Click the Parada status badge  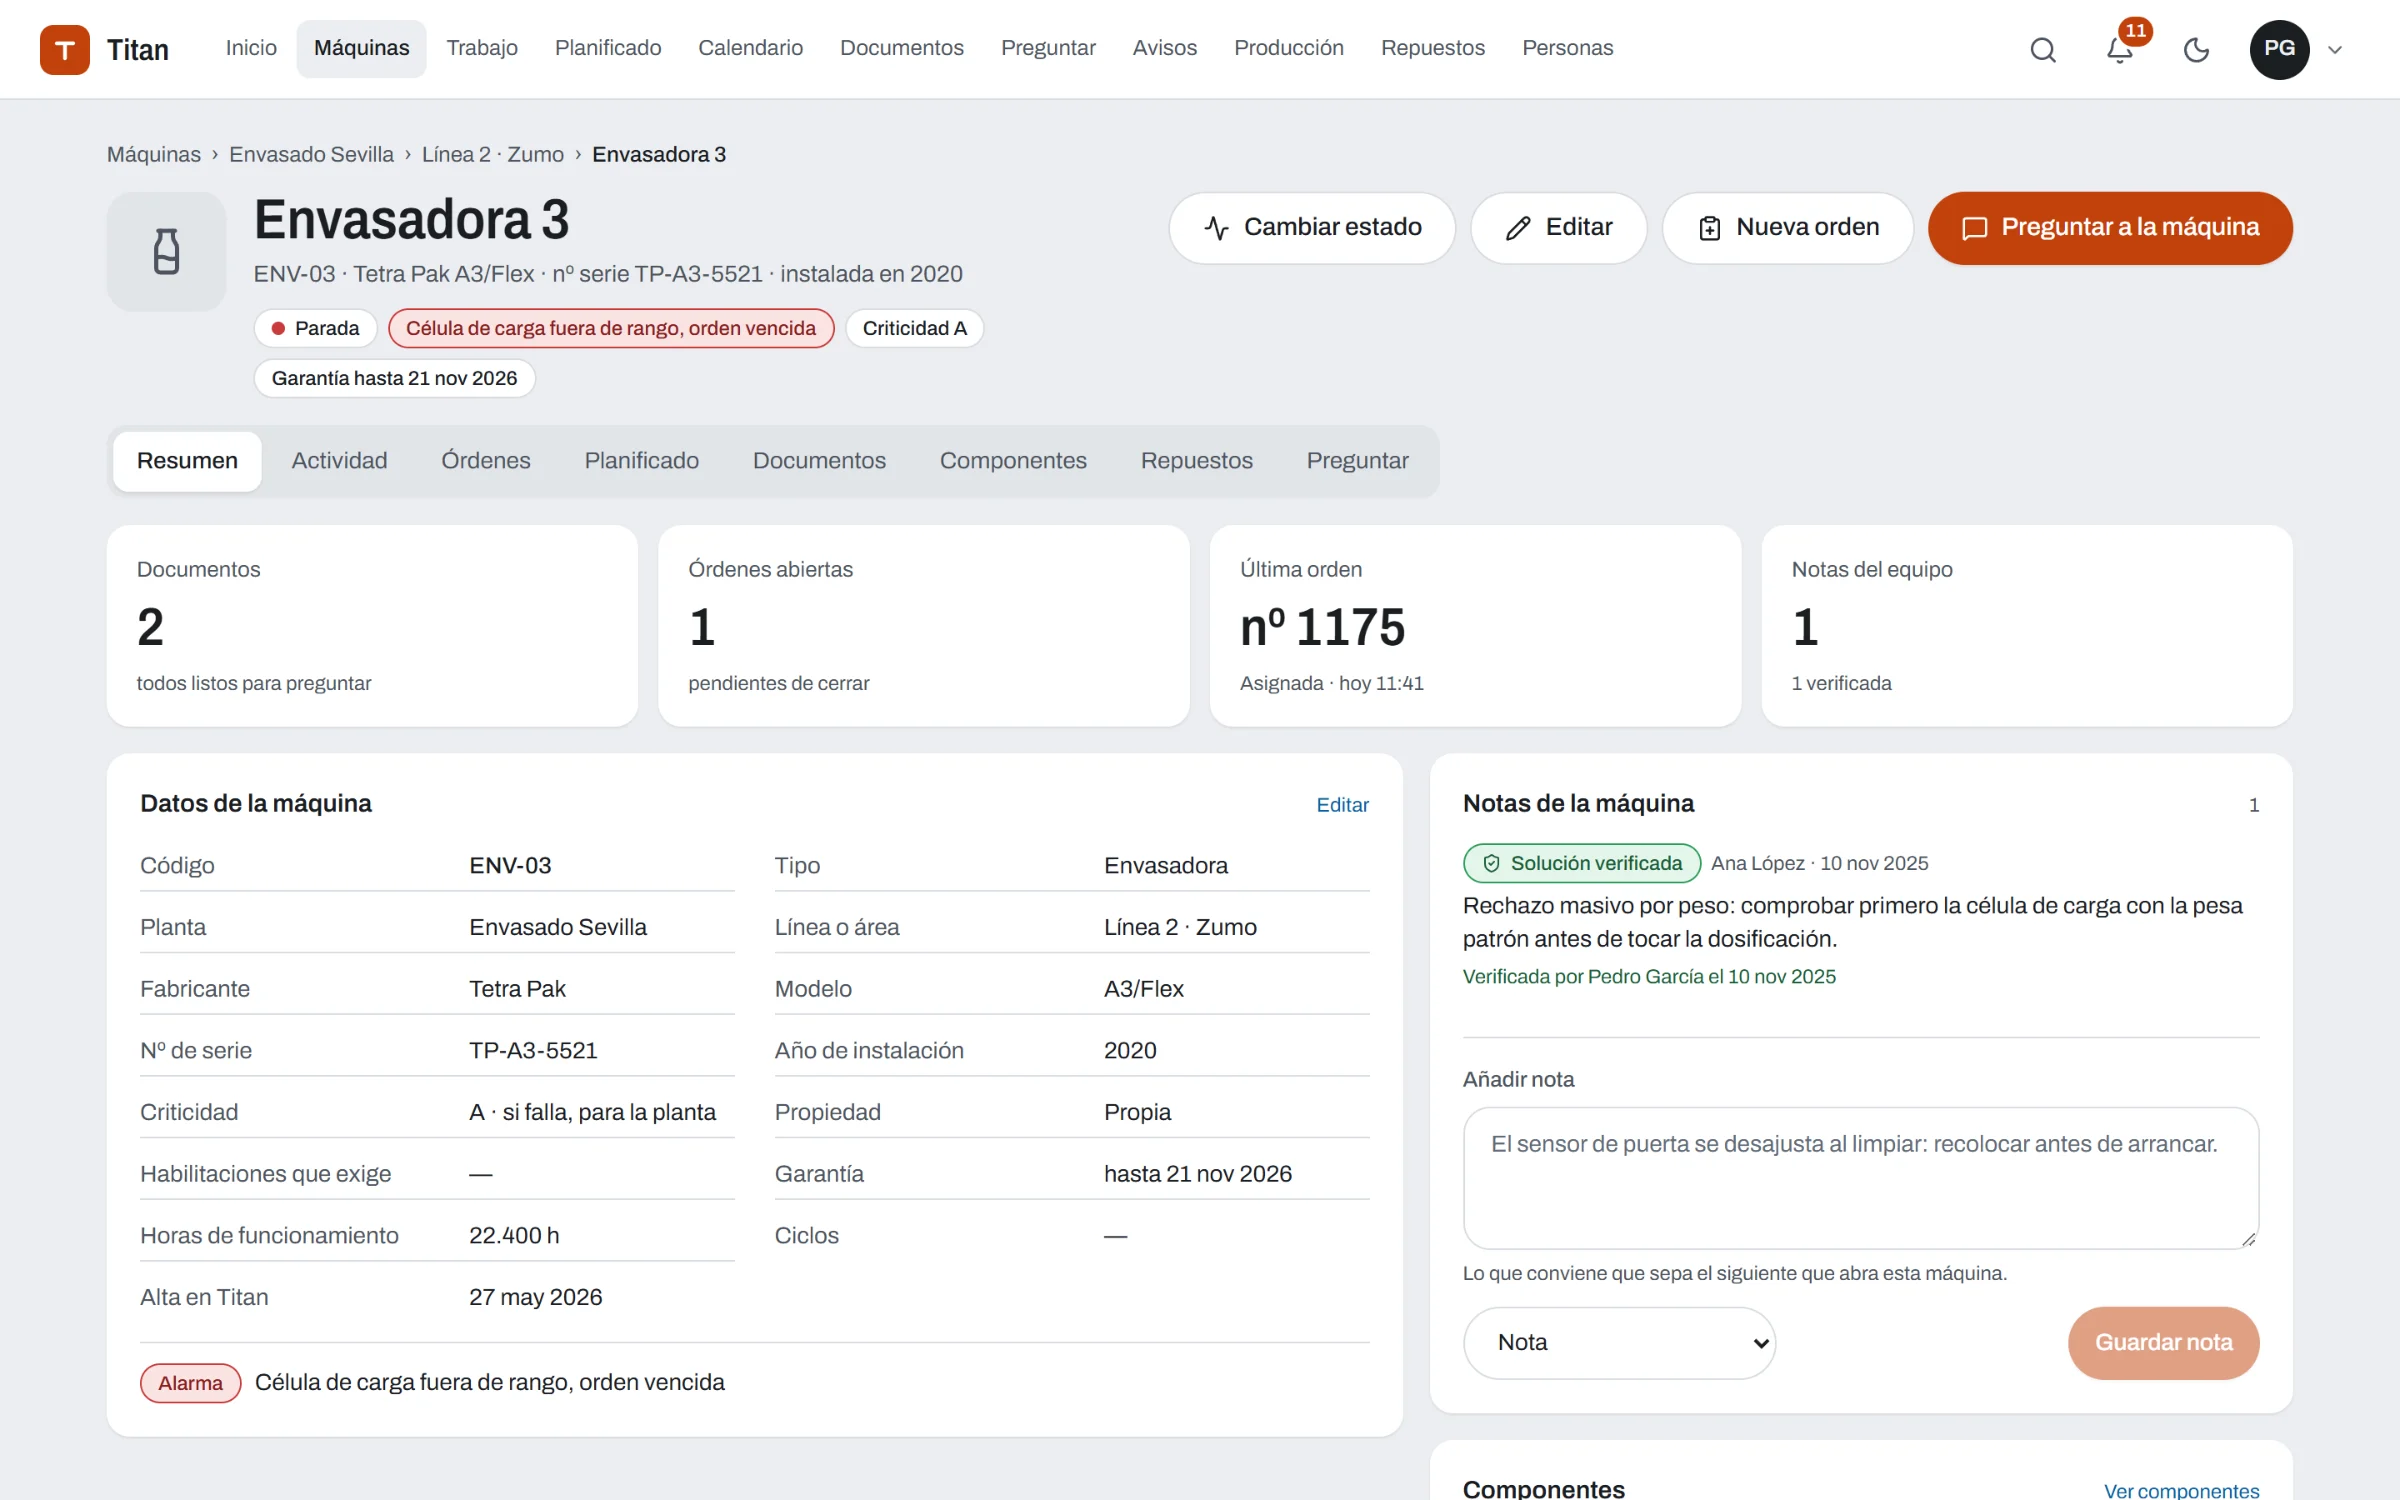315,329
